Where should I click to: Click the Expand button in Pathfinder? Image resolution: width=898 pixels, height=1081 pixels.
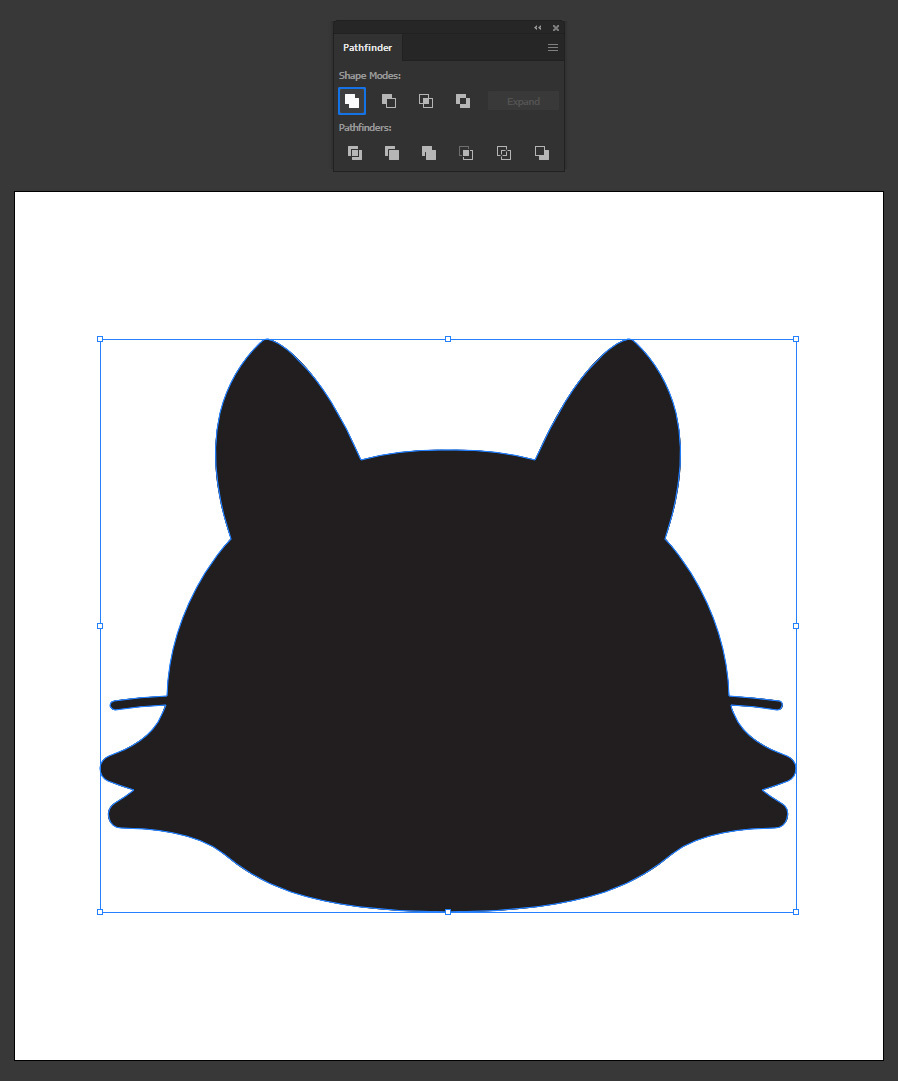click(x=523, y=101)
